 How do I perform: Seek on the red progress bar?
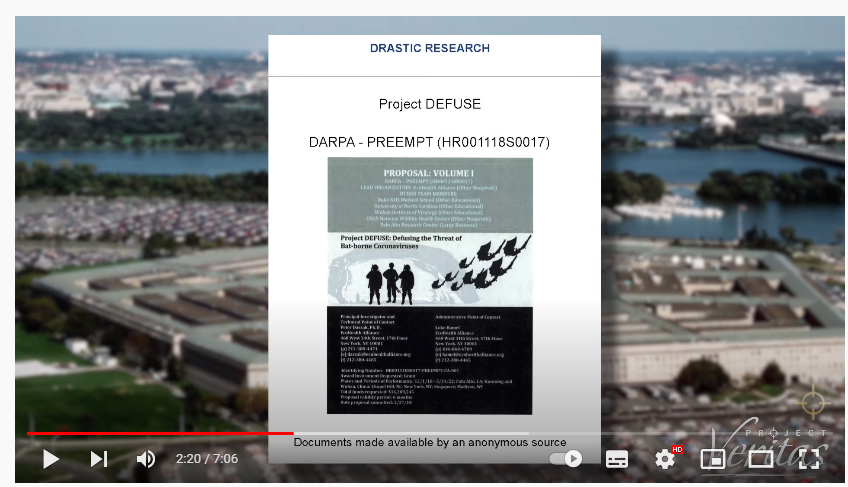[160, 433]
